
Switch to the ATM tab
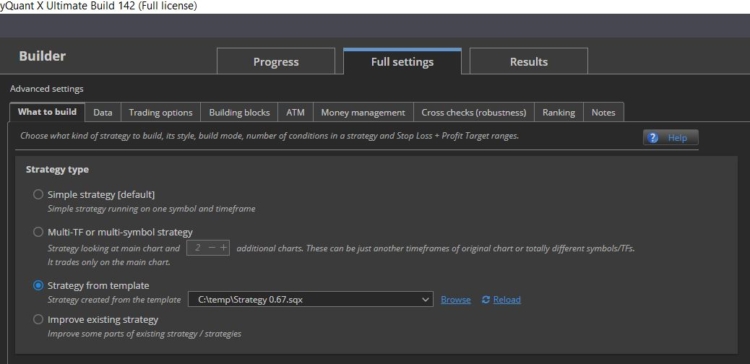click(x=295, y=112)
